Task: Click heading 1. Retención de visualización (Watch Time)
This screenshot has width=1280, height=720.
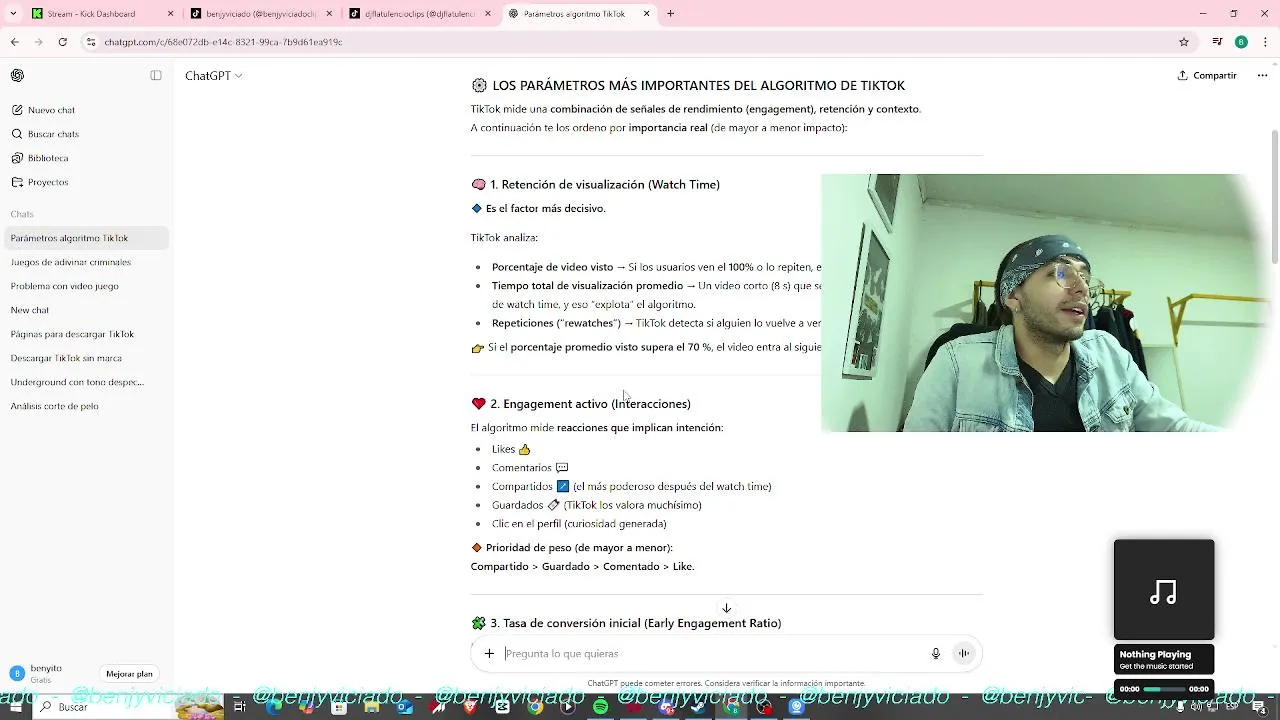Action: 605,184
